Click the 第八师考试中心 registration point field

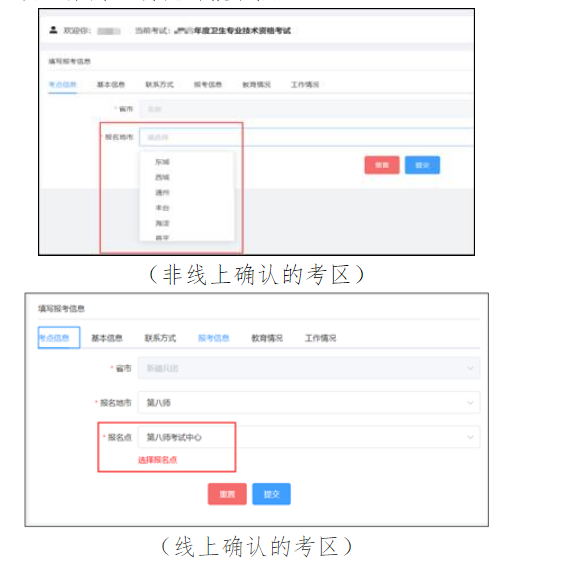click(x=309, y=437)
